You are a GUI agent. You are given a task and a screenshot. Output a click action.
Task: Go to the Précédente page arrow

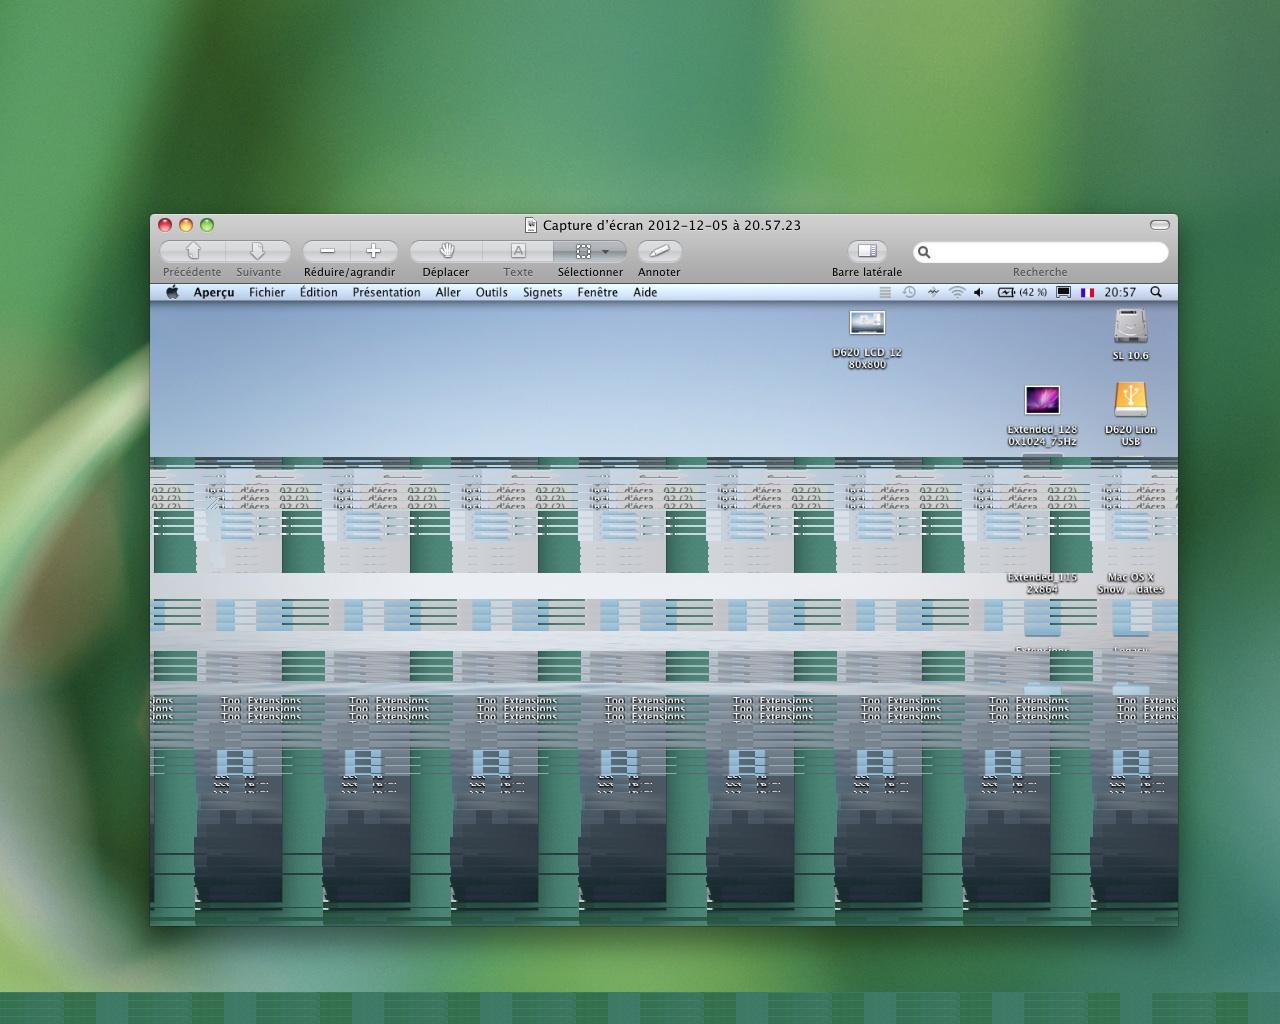[193, 251]
